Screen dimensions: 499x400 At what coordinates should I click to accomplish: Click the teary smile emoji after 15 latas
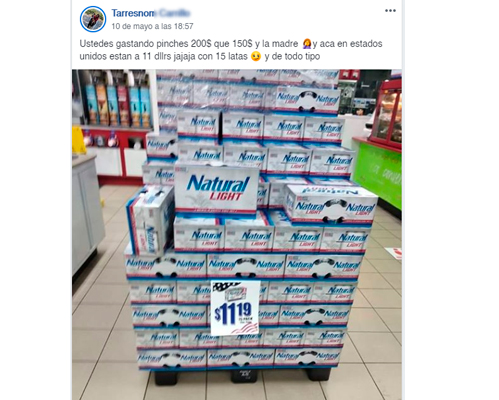click(256, 56)
